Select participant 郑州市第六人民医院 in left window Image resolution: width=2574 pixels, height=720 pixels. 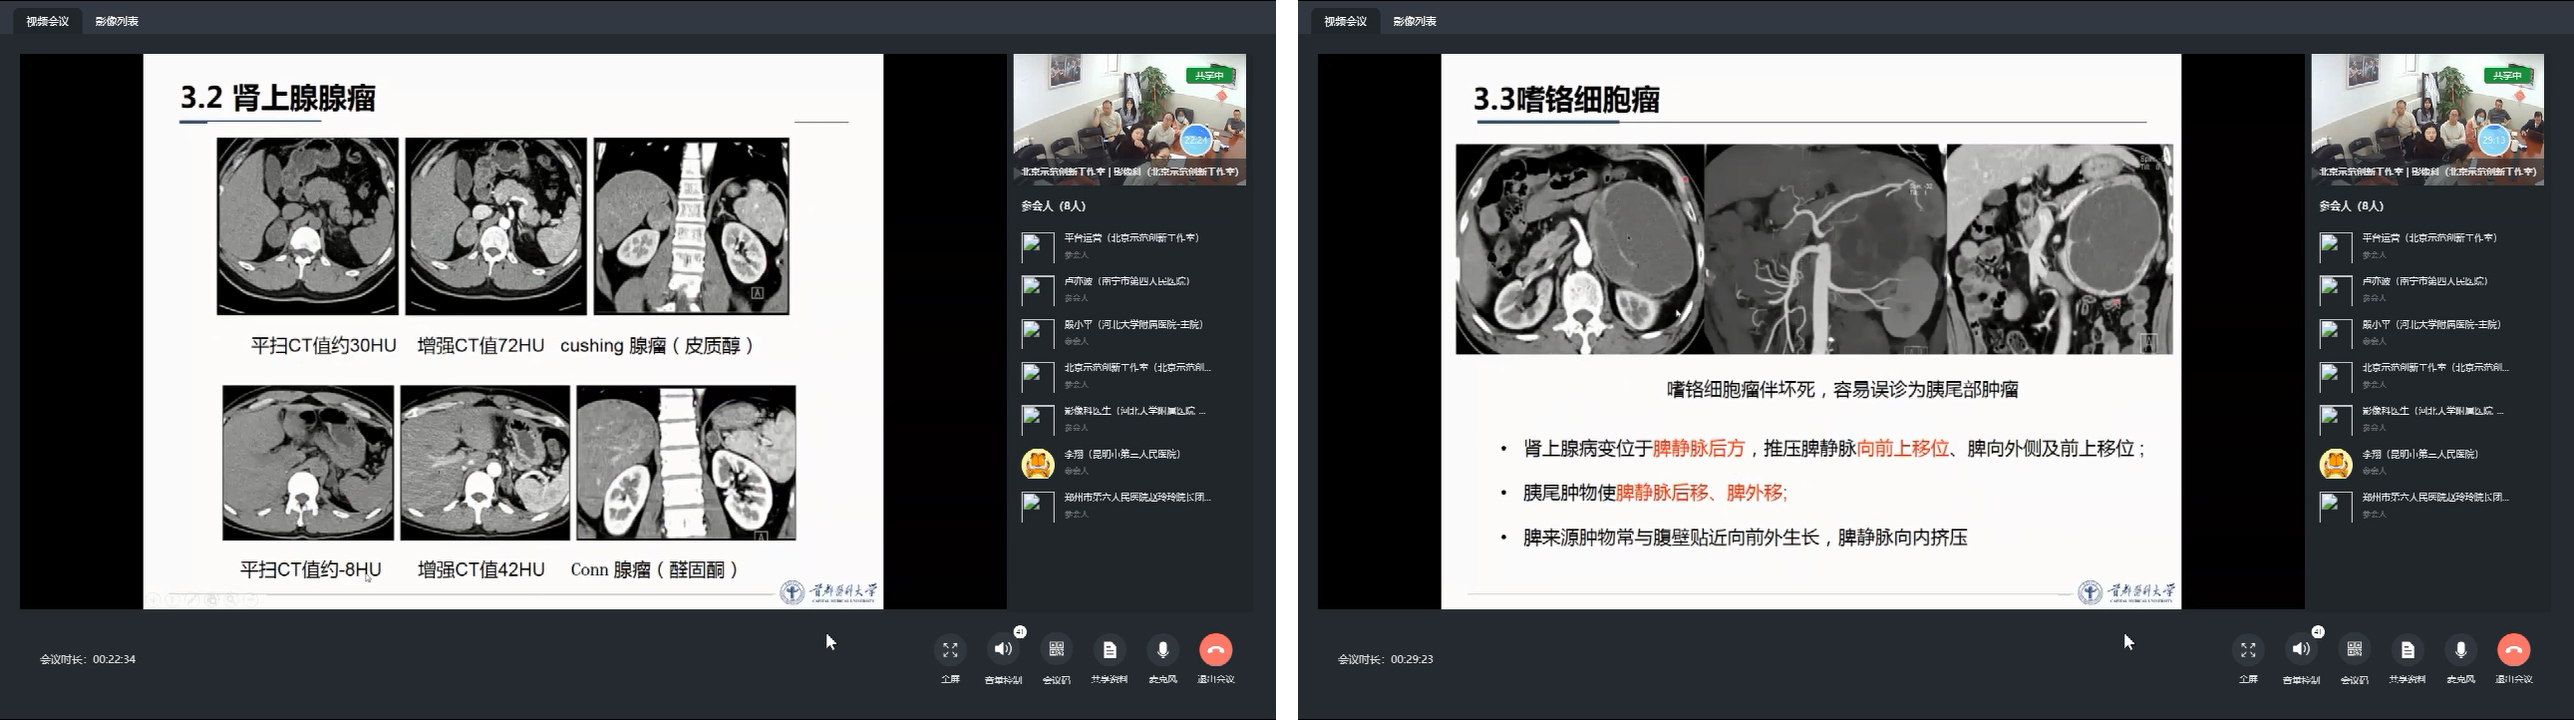[1130, 505]
